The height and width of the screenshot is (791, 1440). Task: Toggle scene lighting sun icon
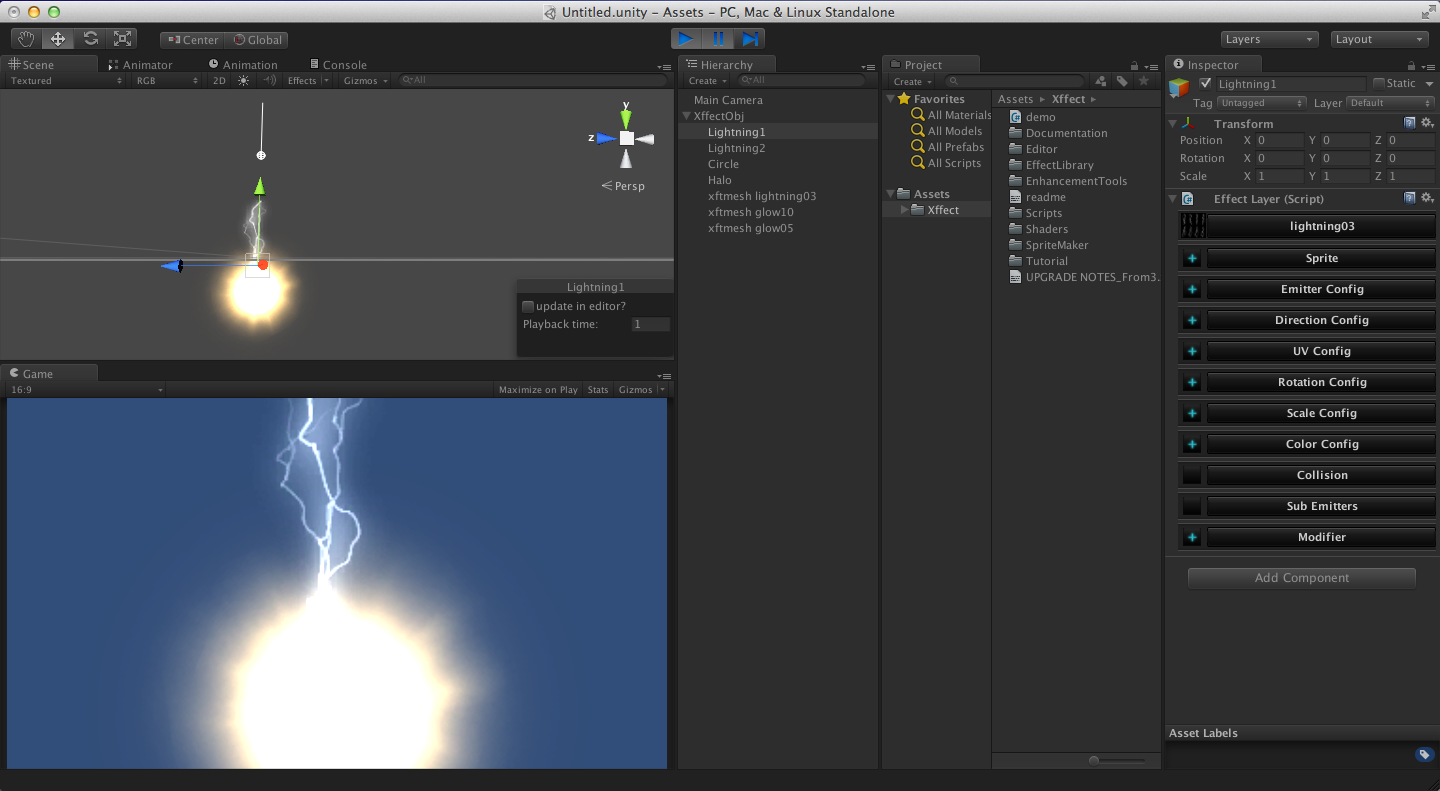tap(243, 81)
